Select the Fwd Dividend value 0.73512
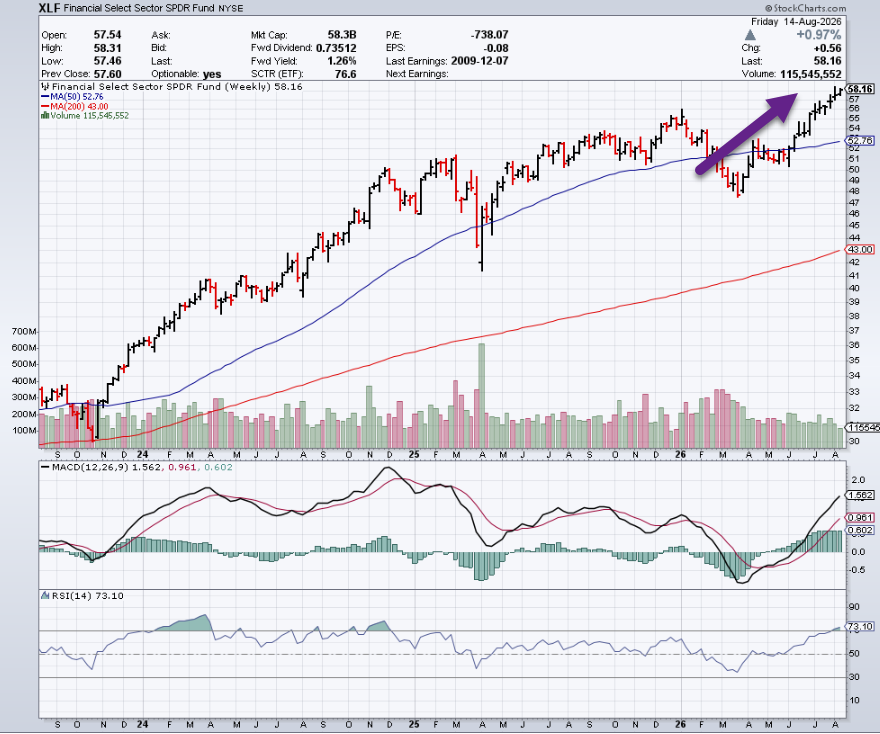Image resolution: width=880 pixels, height=734 pixels. 336,48
